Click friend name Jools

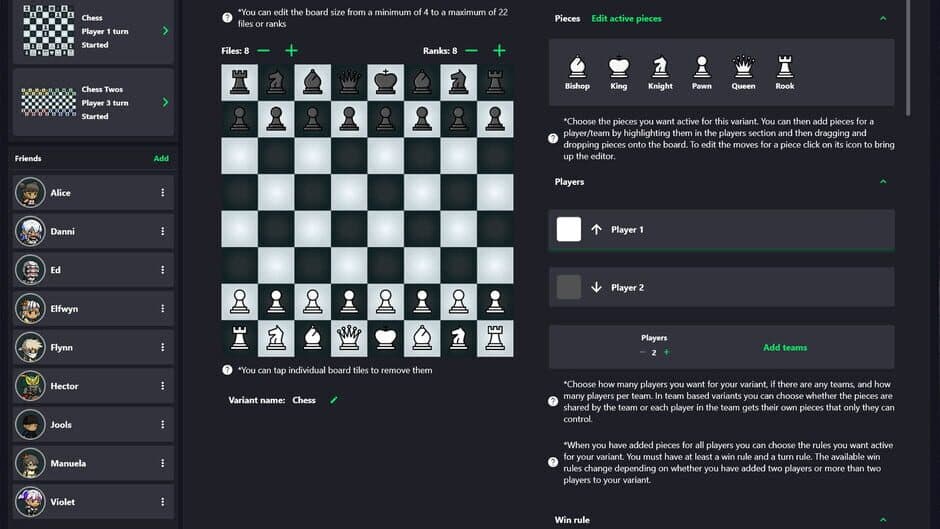pos(61,425)
